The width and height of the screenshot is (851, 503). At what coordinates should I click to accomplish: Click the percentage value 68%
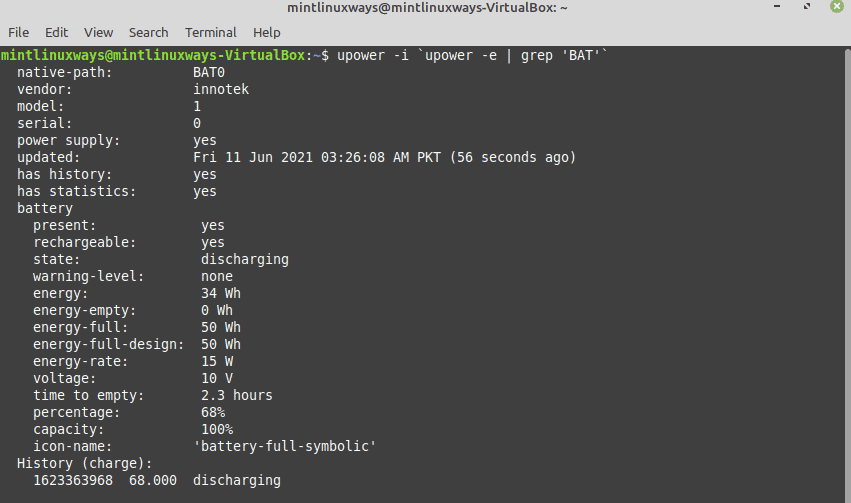click(213, 412)
